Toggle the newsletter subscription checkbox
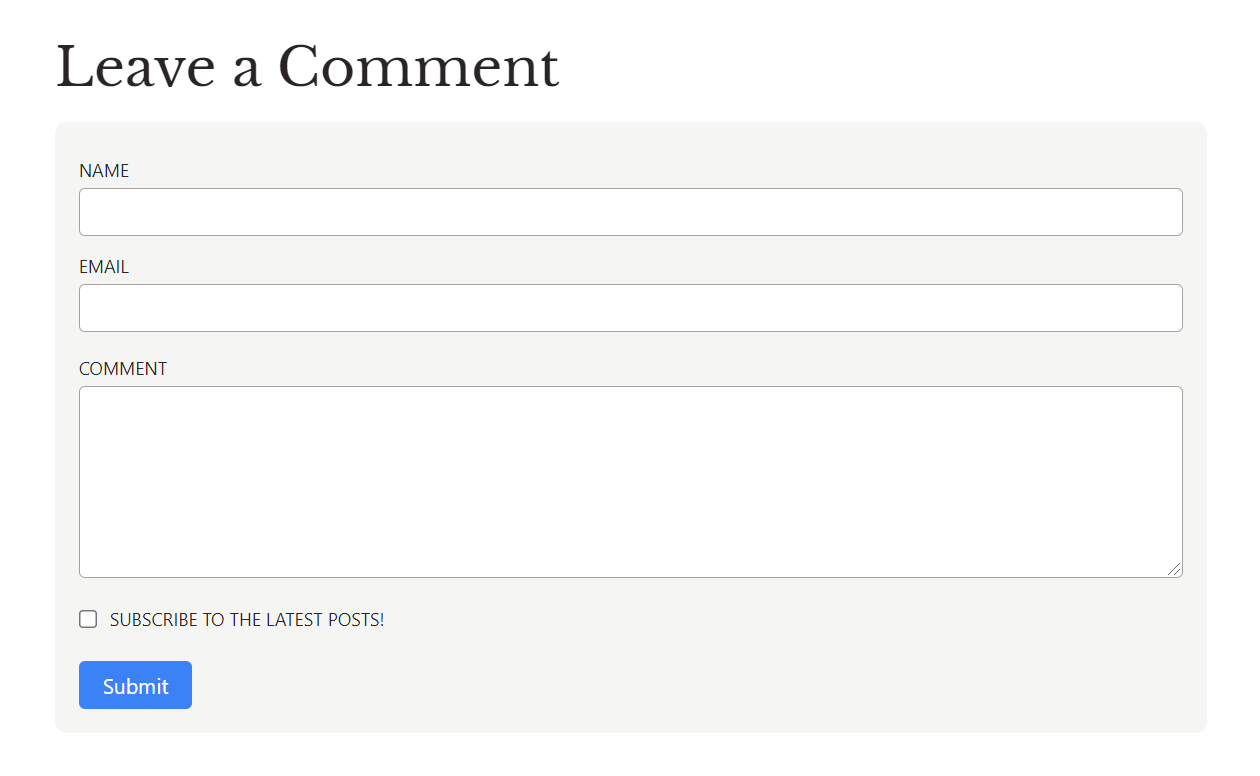1260x776 pixels. coord(88,619)
